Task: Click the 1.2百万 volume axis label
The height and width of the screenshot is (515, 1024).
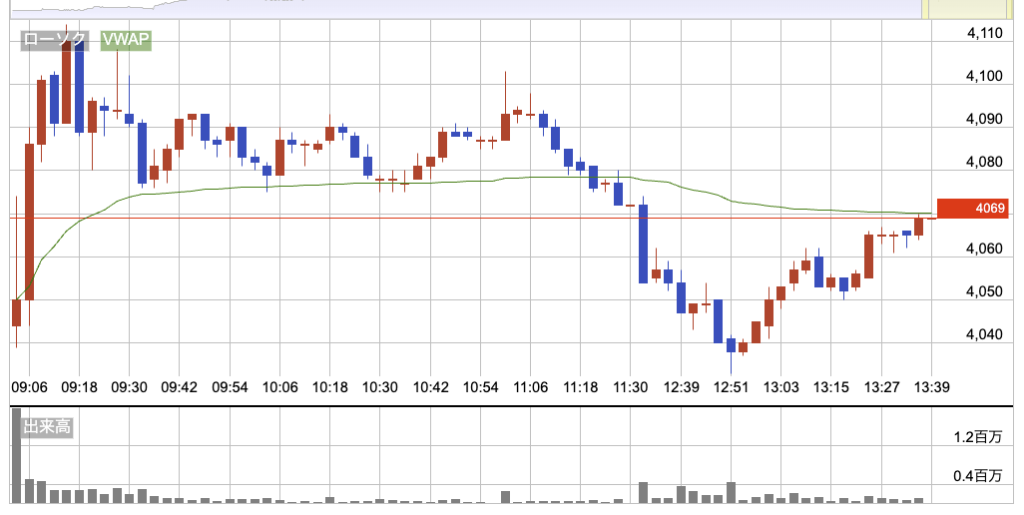Action: (979, 437)
